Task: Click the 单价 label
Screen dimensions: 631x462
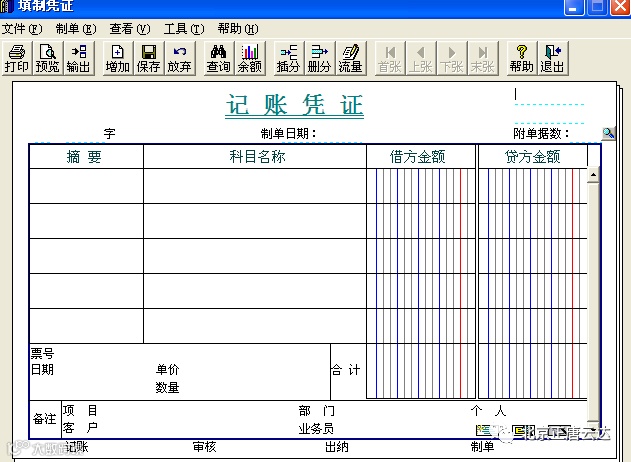Action: [x=167, y=369]
